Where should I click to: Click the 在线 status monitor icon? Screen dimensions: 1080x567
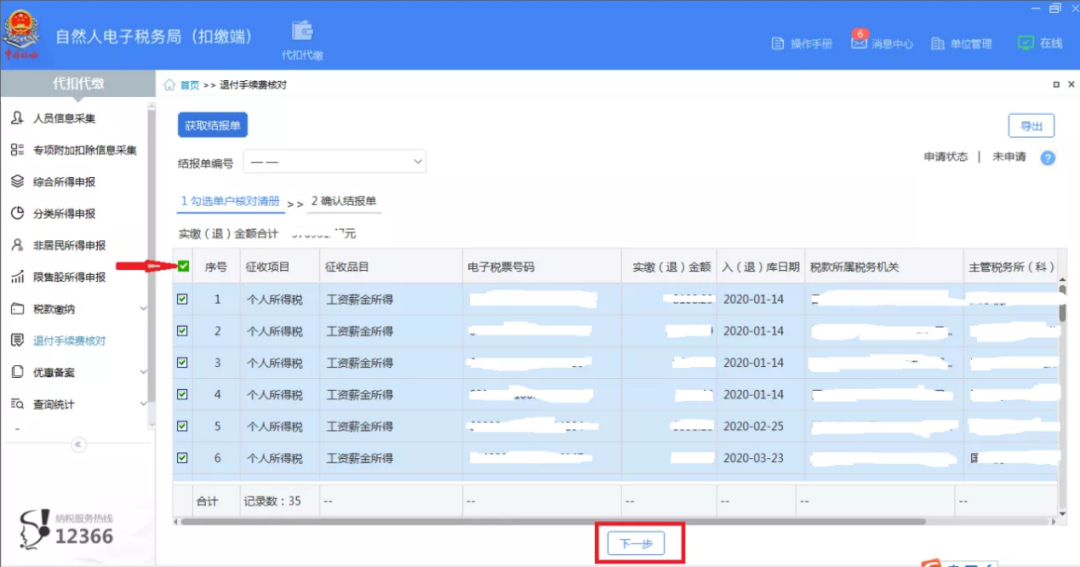tap(1026, 43)
